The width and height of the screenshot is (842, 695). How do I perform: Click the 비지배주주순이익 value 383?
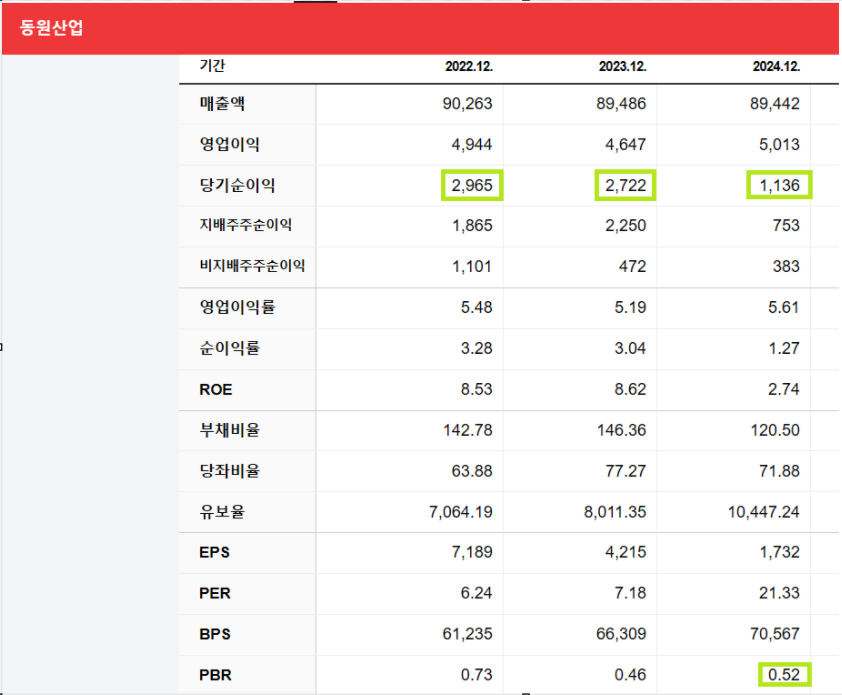(786, 266)
